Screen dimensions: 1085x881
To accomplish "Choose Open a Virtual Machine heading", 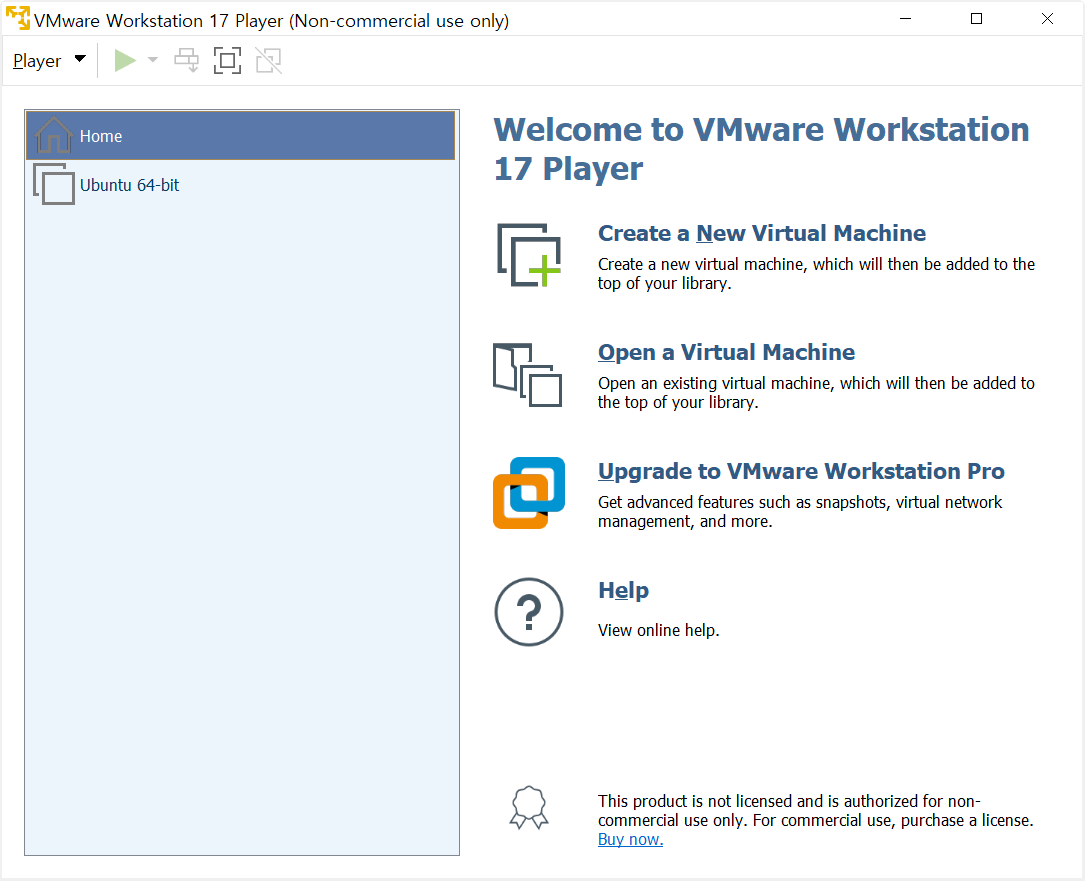I will coord(727,352).
